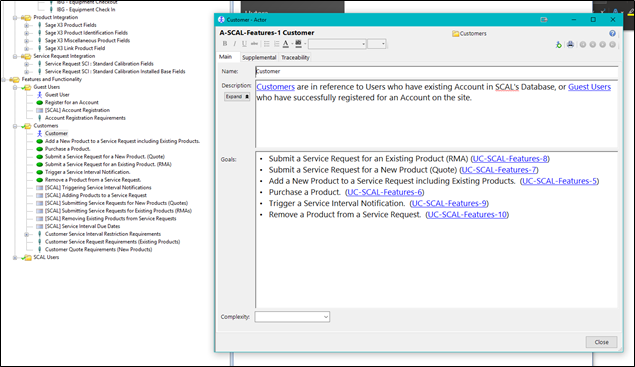Click the [SCAL] Account Registration storyboard icon
The width and height of the screenshot is (635, 367).
[x=39, y=110]
